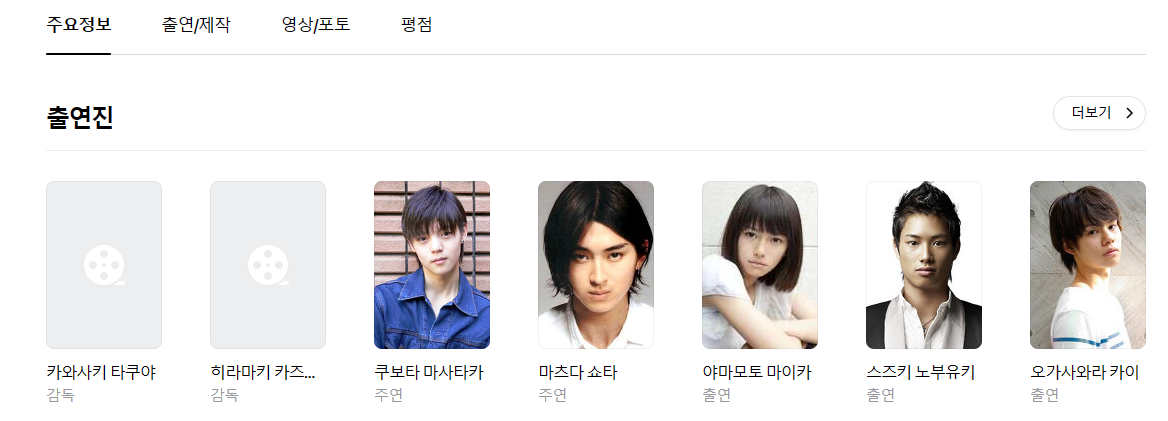
Task: Click film reel placeholder for 카와사키 타쿠야
Action: (x=104, y=265)
